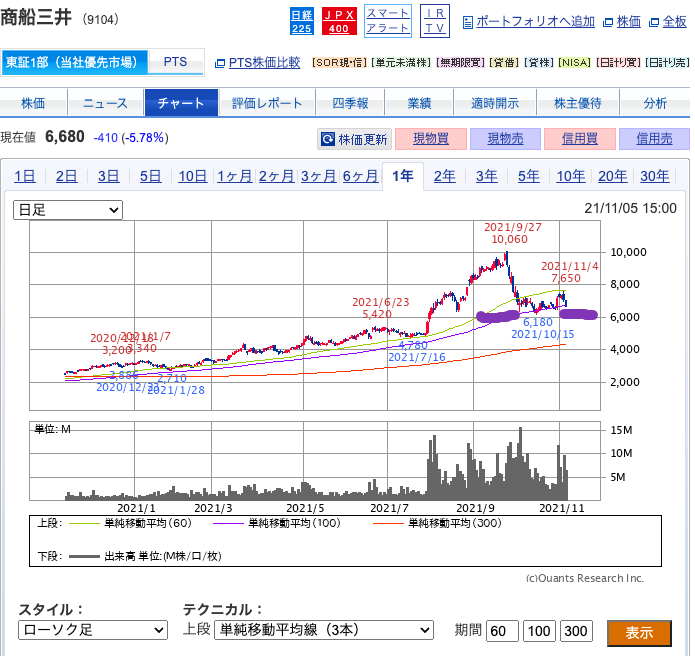The image size is (695, 656).
Task: Open the 株主優待 tab
Action: pos(578,103)
